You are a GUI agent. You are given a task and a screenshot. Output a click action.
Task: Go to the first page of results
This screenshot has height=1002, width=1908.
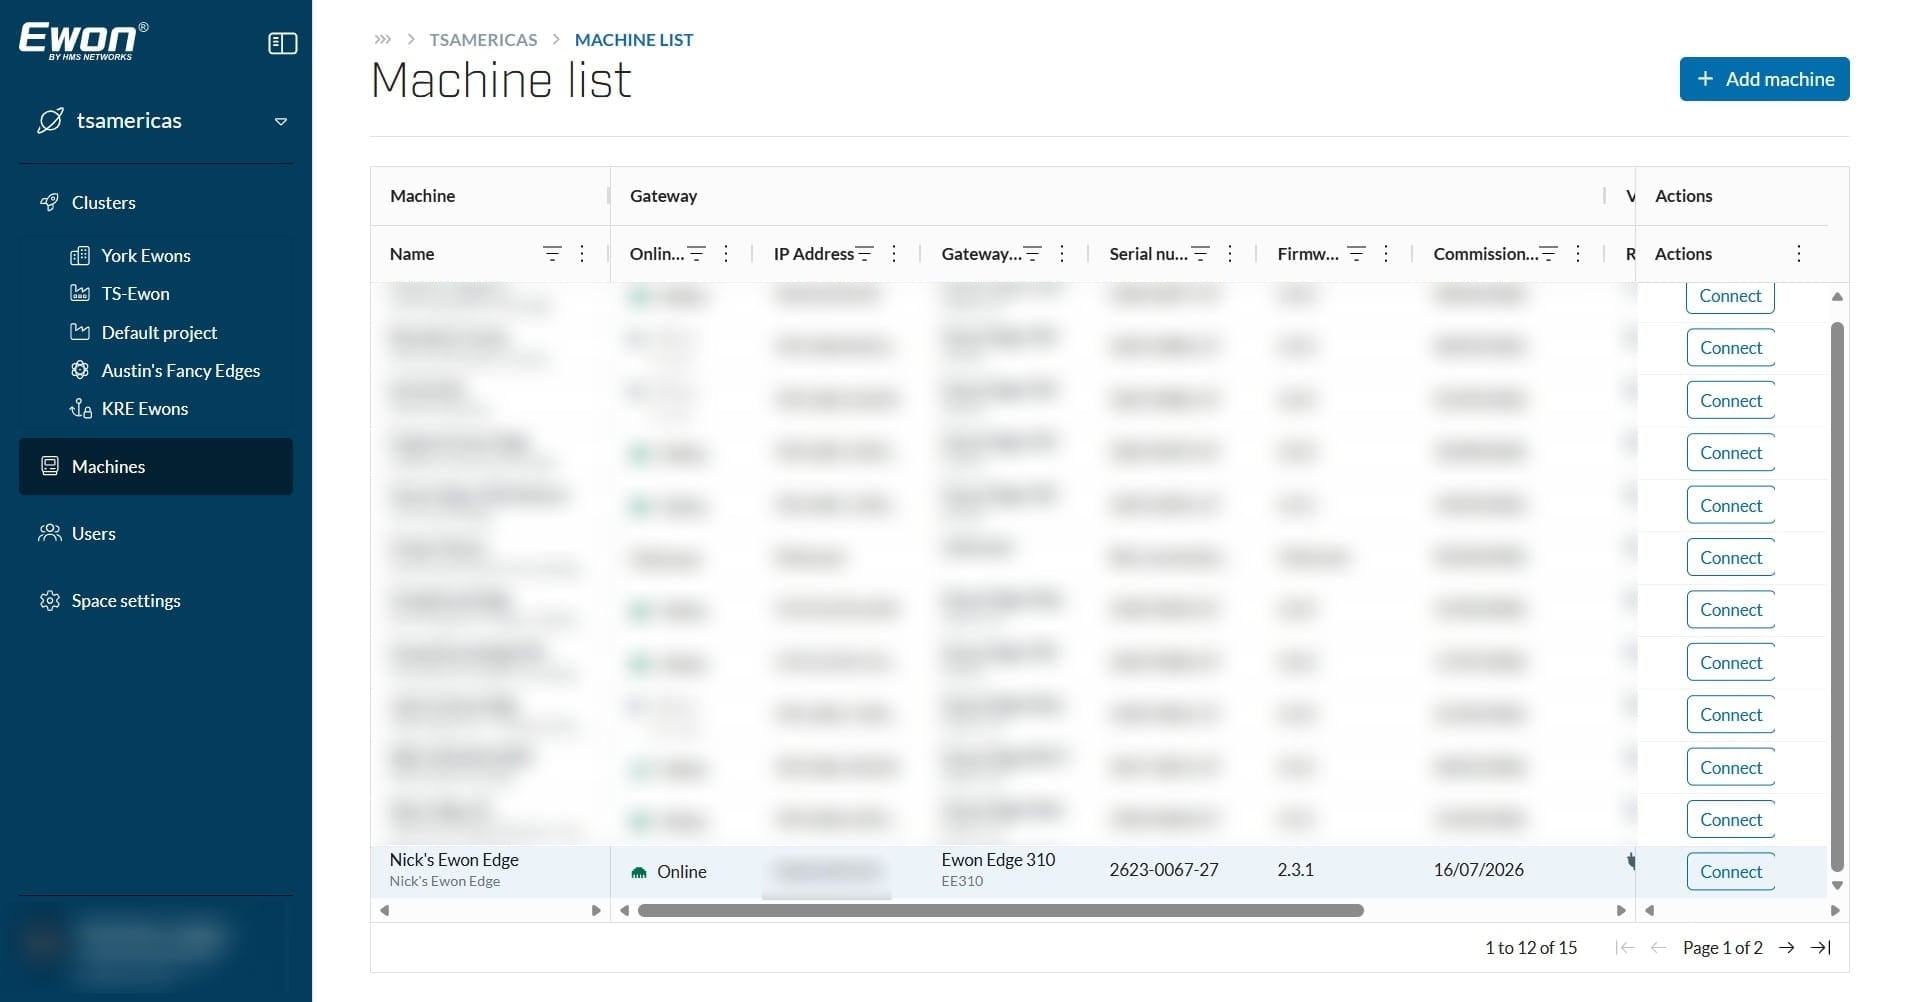(x=1625, y=947)
